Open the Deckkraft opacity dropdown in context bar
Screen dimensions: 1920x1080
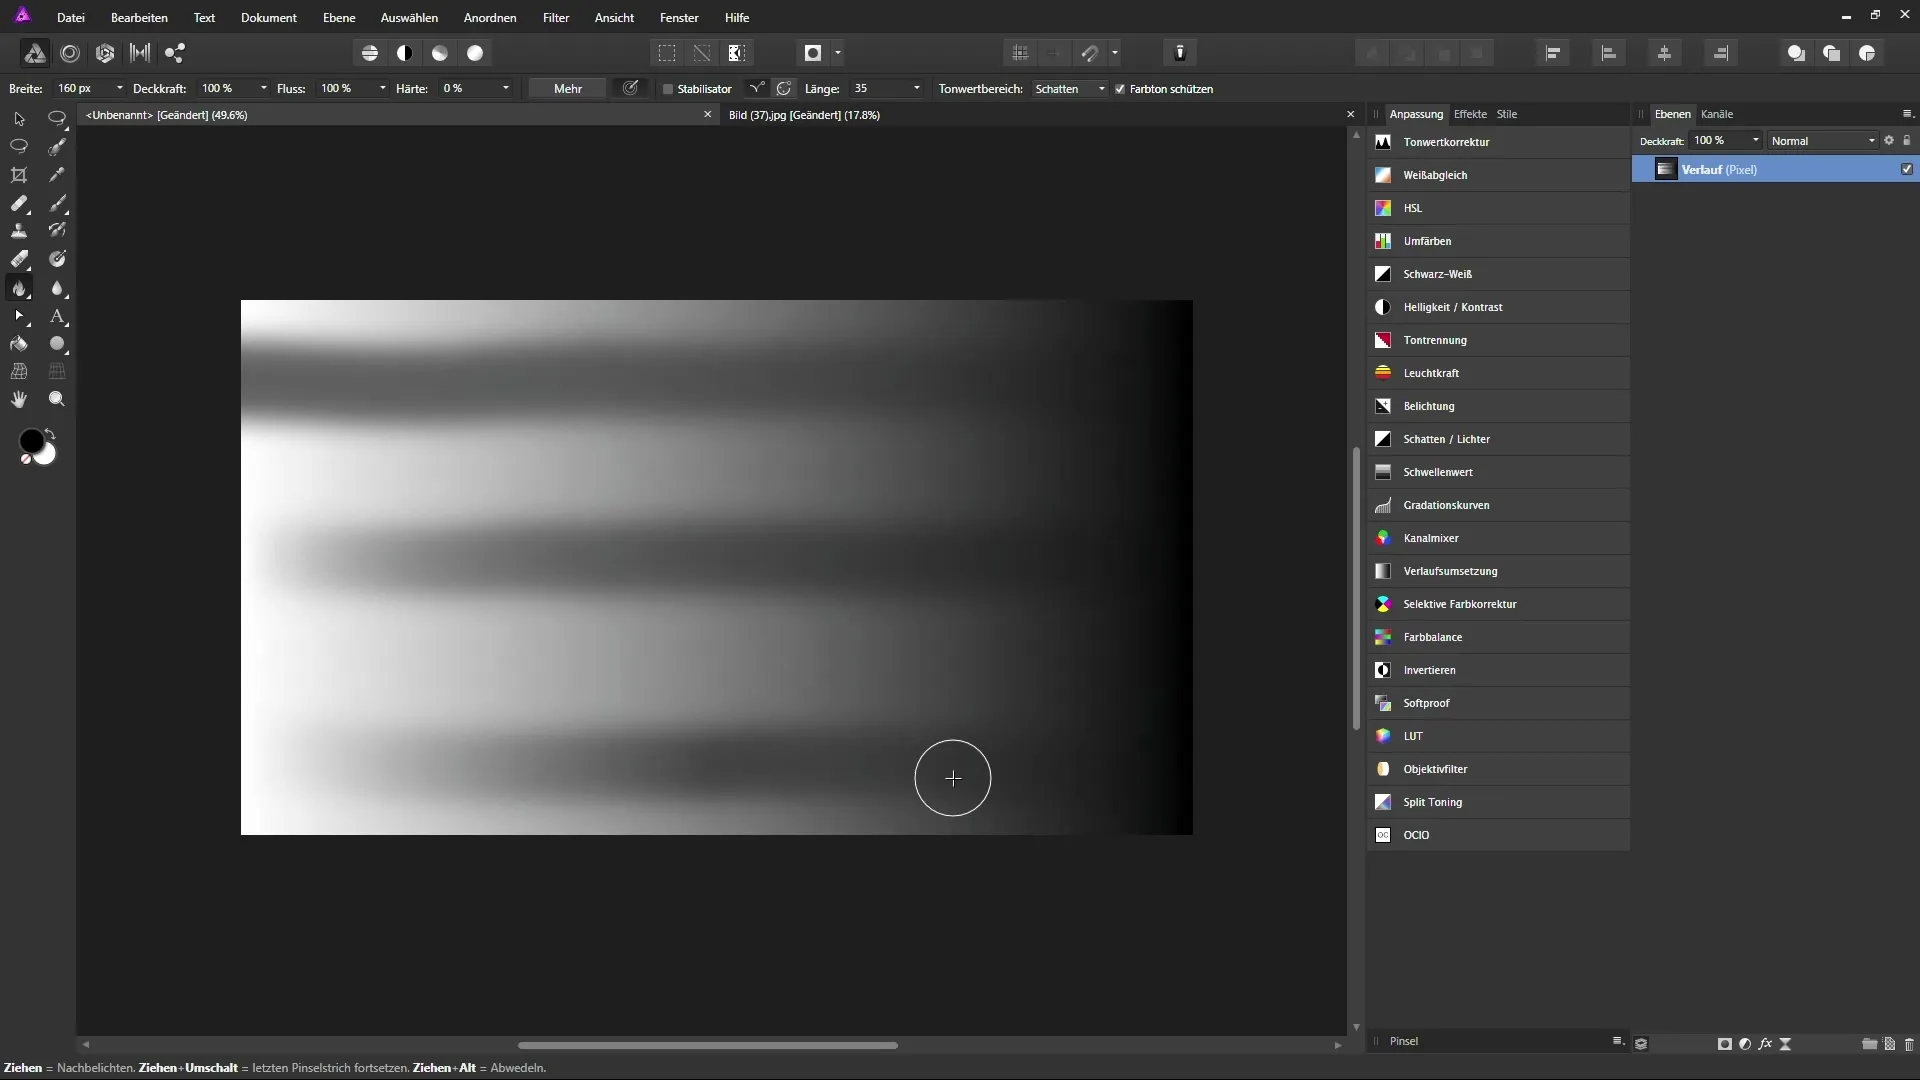click(264, 89)
